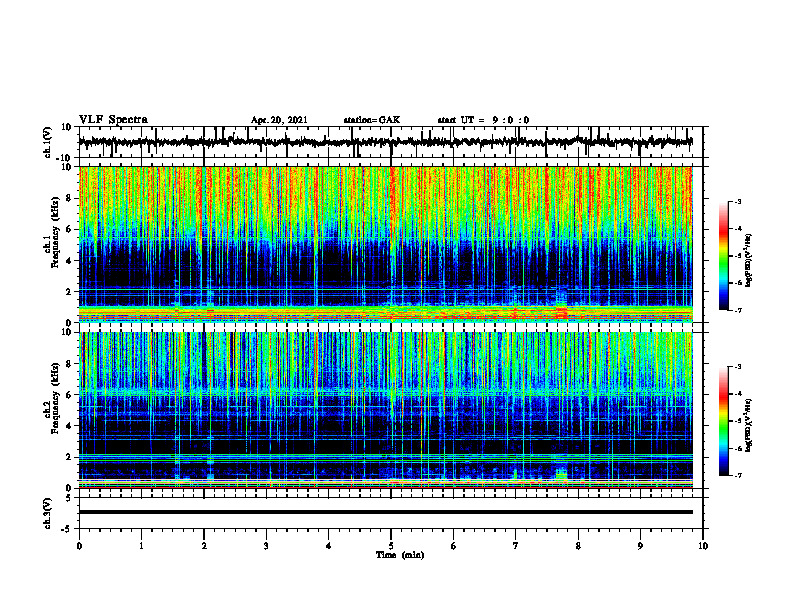Screen dimensions: 792x612
Task: Click time axis tick label "0"
Action: point(79,546)
